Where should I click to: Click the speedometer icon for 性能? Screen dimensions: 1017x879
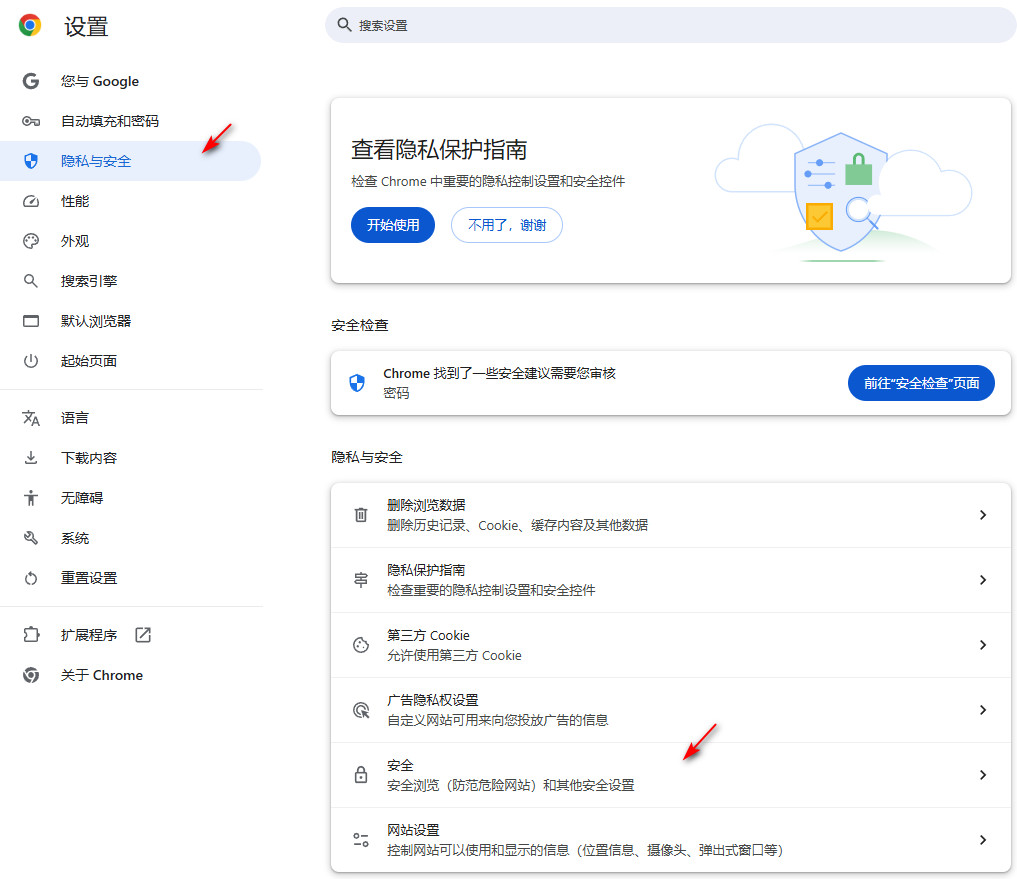[30, 201]
